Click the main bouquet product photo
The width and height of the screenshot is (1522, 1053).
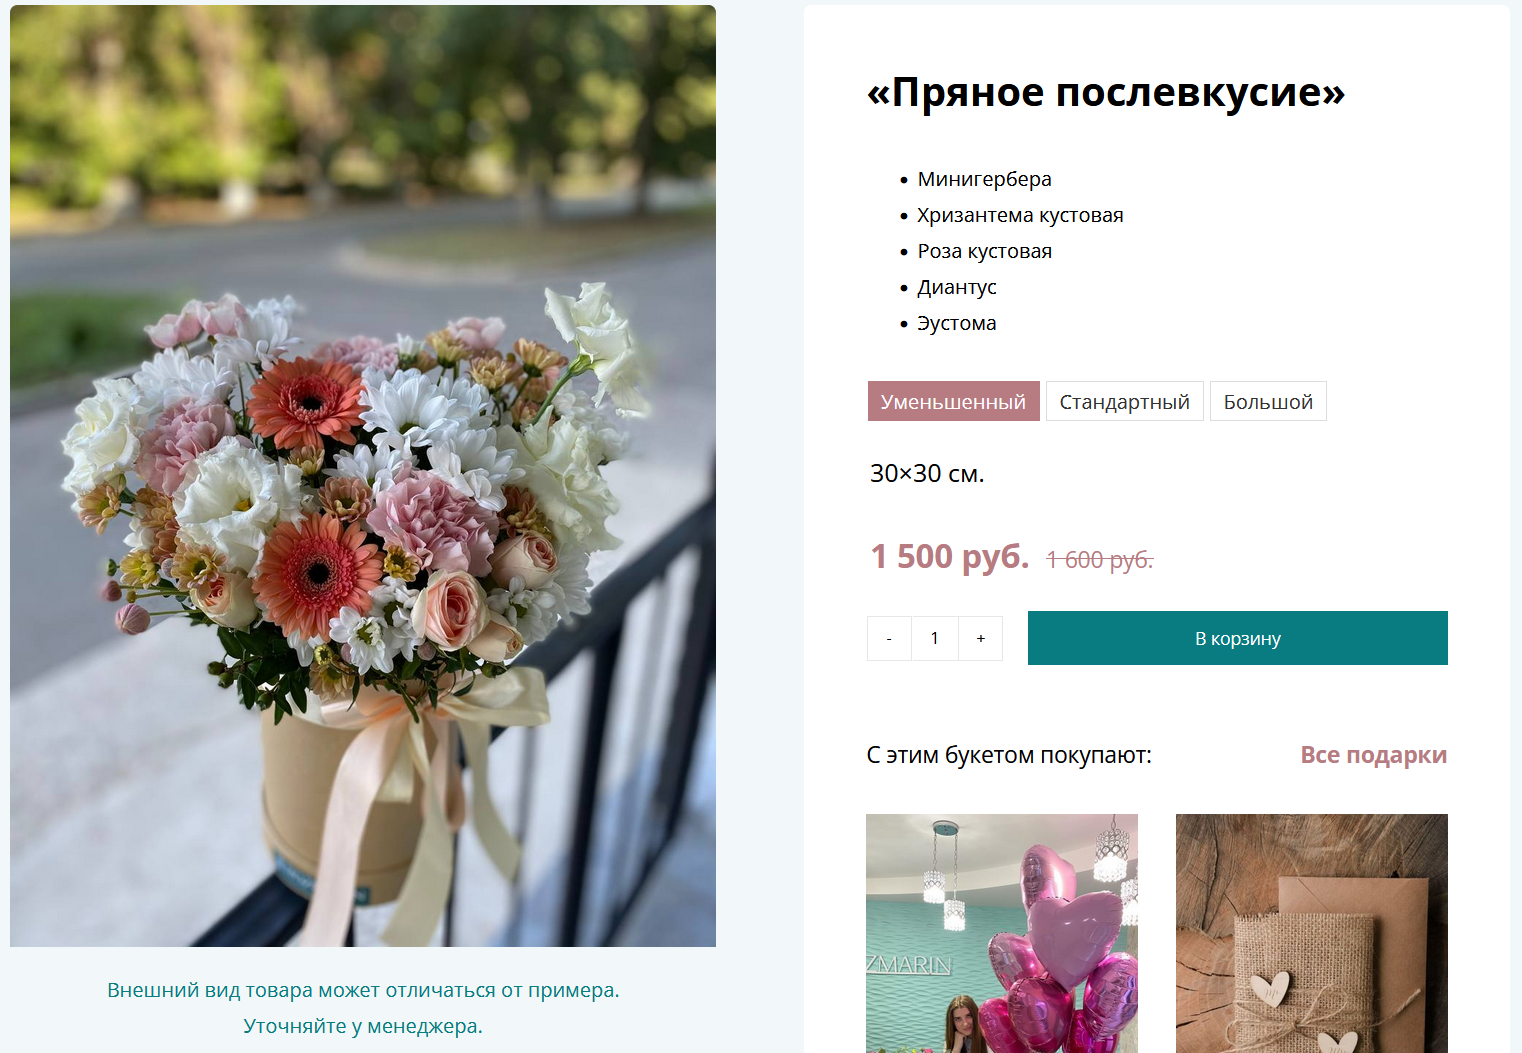363,476
